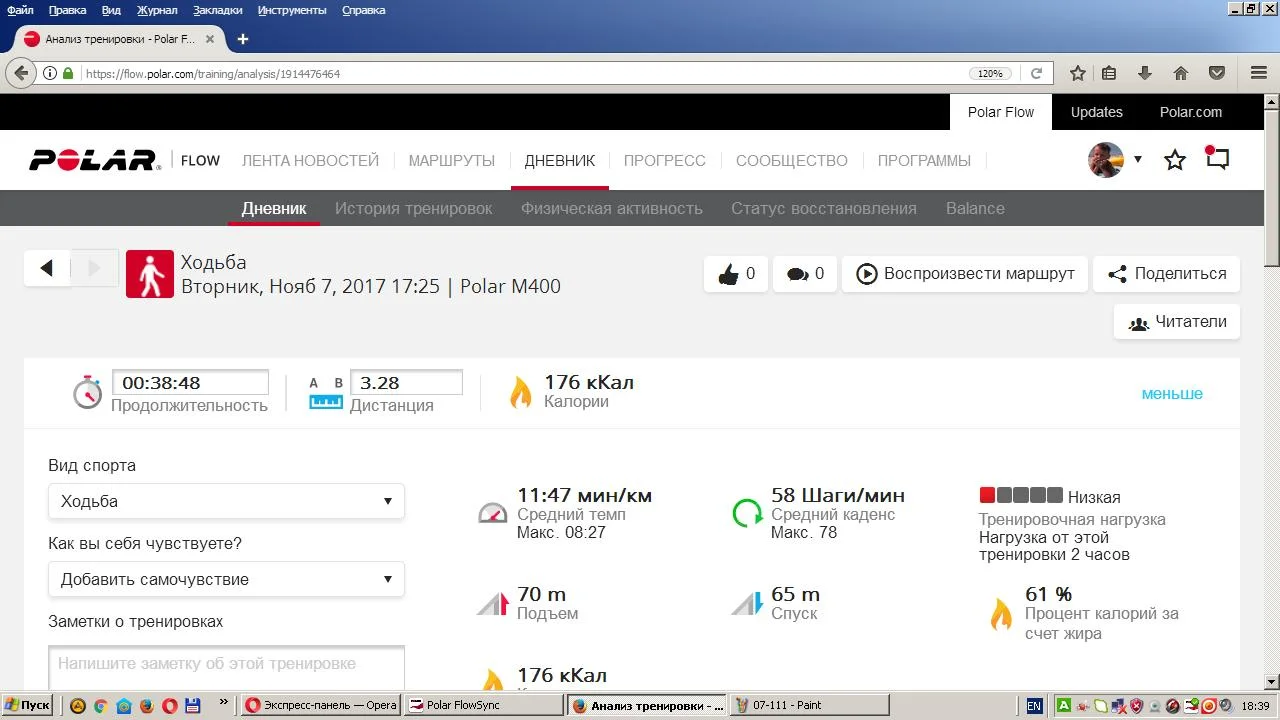This screenshot has height=720, width=1280.
Task: Switch to ПРОГРЕСС navigation tab
Action: pos(664,160)
